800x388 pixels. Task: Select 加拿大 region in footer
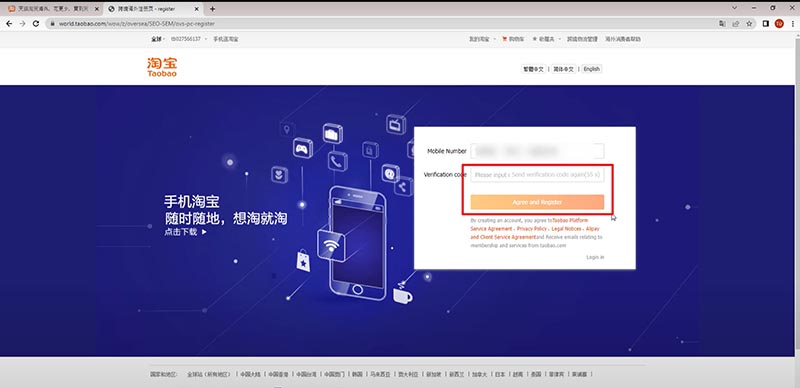tap(480, 374)
